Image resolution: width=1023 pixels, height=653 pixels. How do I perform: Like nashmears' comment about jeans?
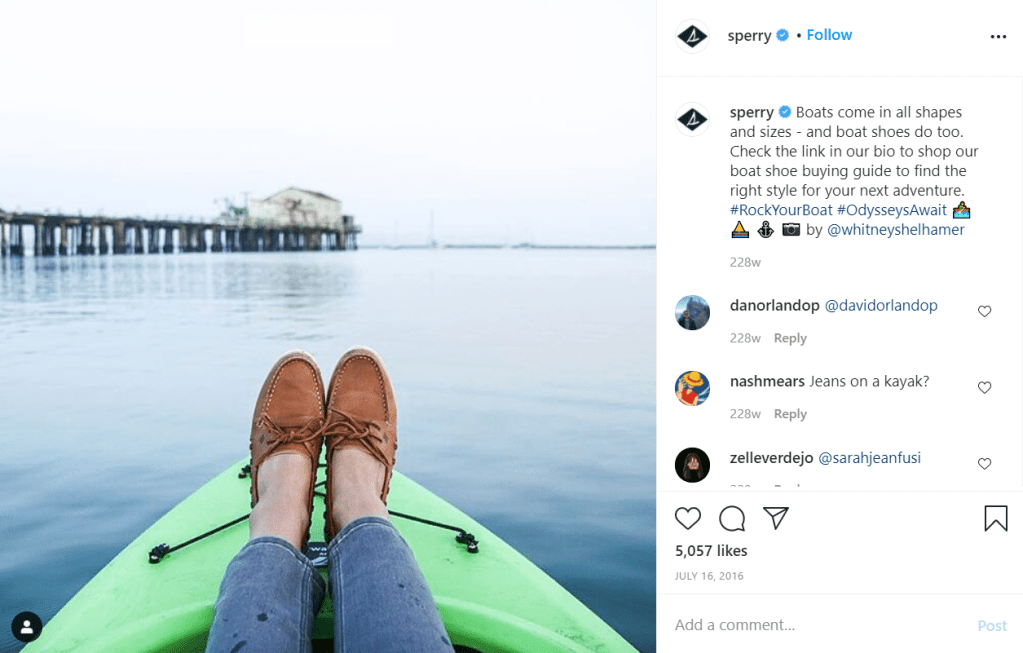click(984, 388)
